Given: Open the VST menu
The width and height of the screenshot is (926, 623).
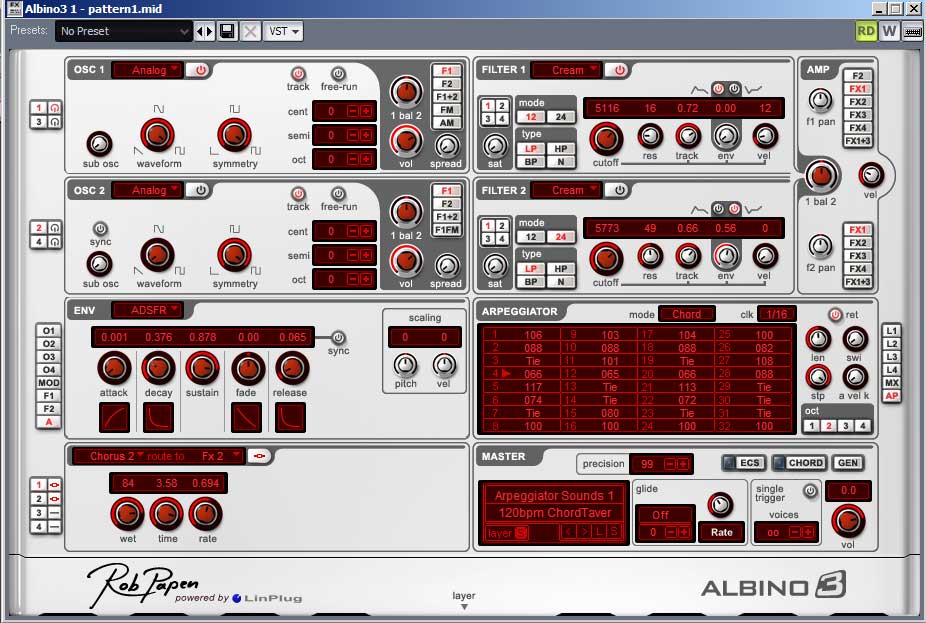Looking at the screenshot, I should pyautogui.click(x=284, y=31).
